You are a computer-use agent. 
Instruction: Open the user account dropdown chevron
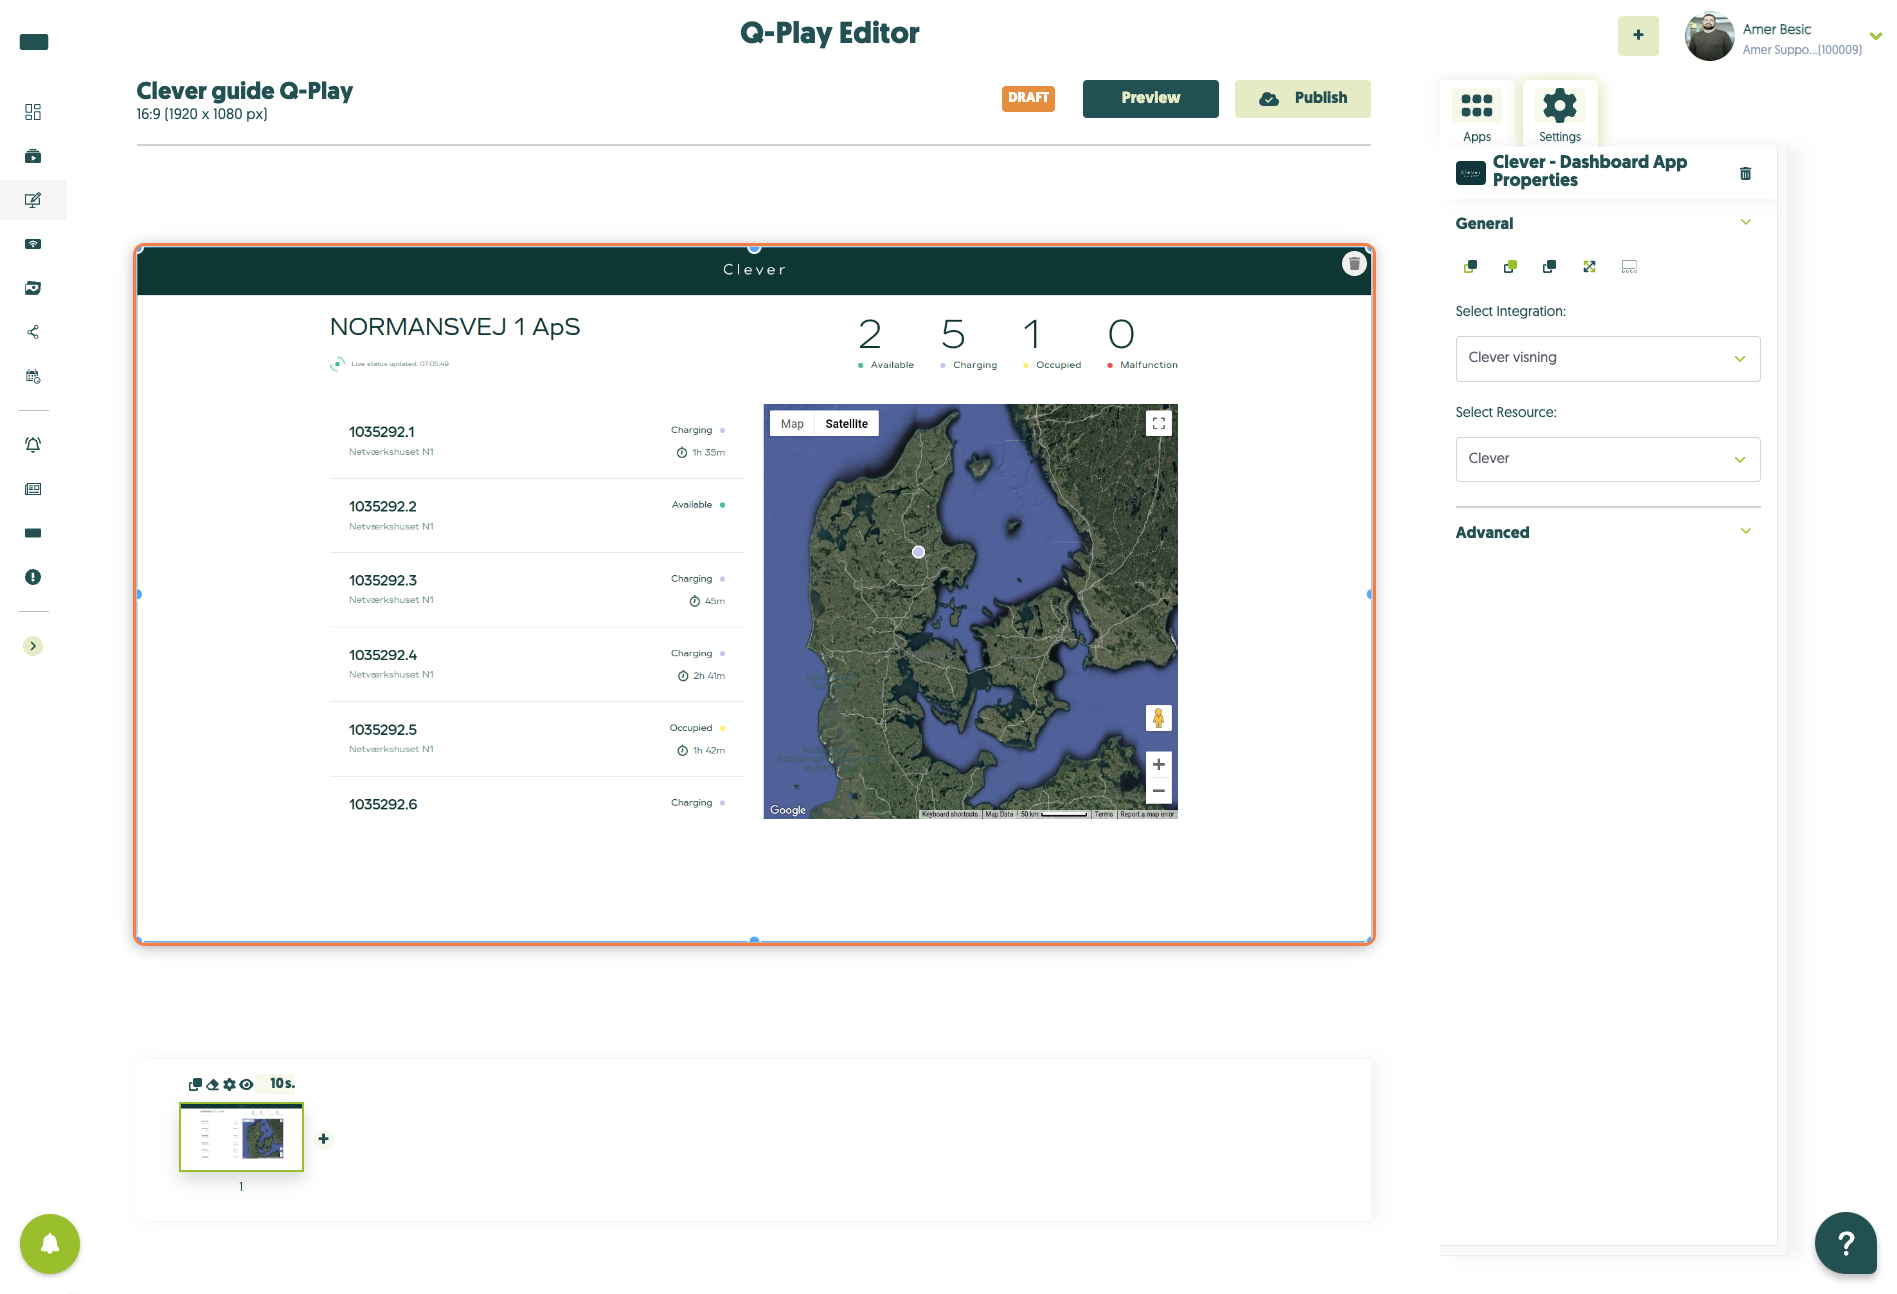click(1876, 36)
